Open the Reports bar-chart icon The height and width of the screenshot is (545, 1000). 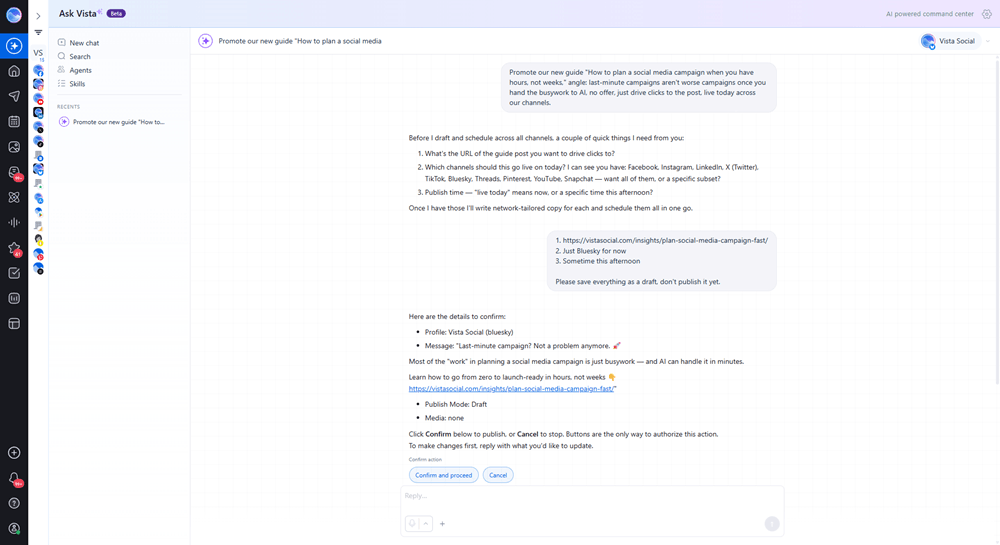14,298
